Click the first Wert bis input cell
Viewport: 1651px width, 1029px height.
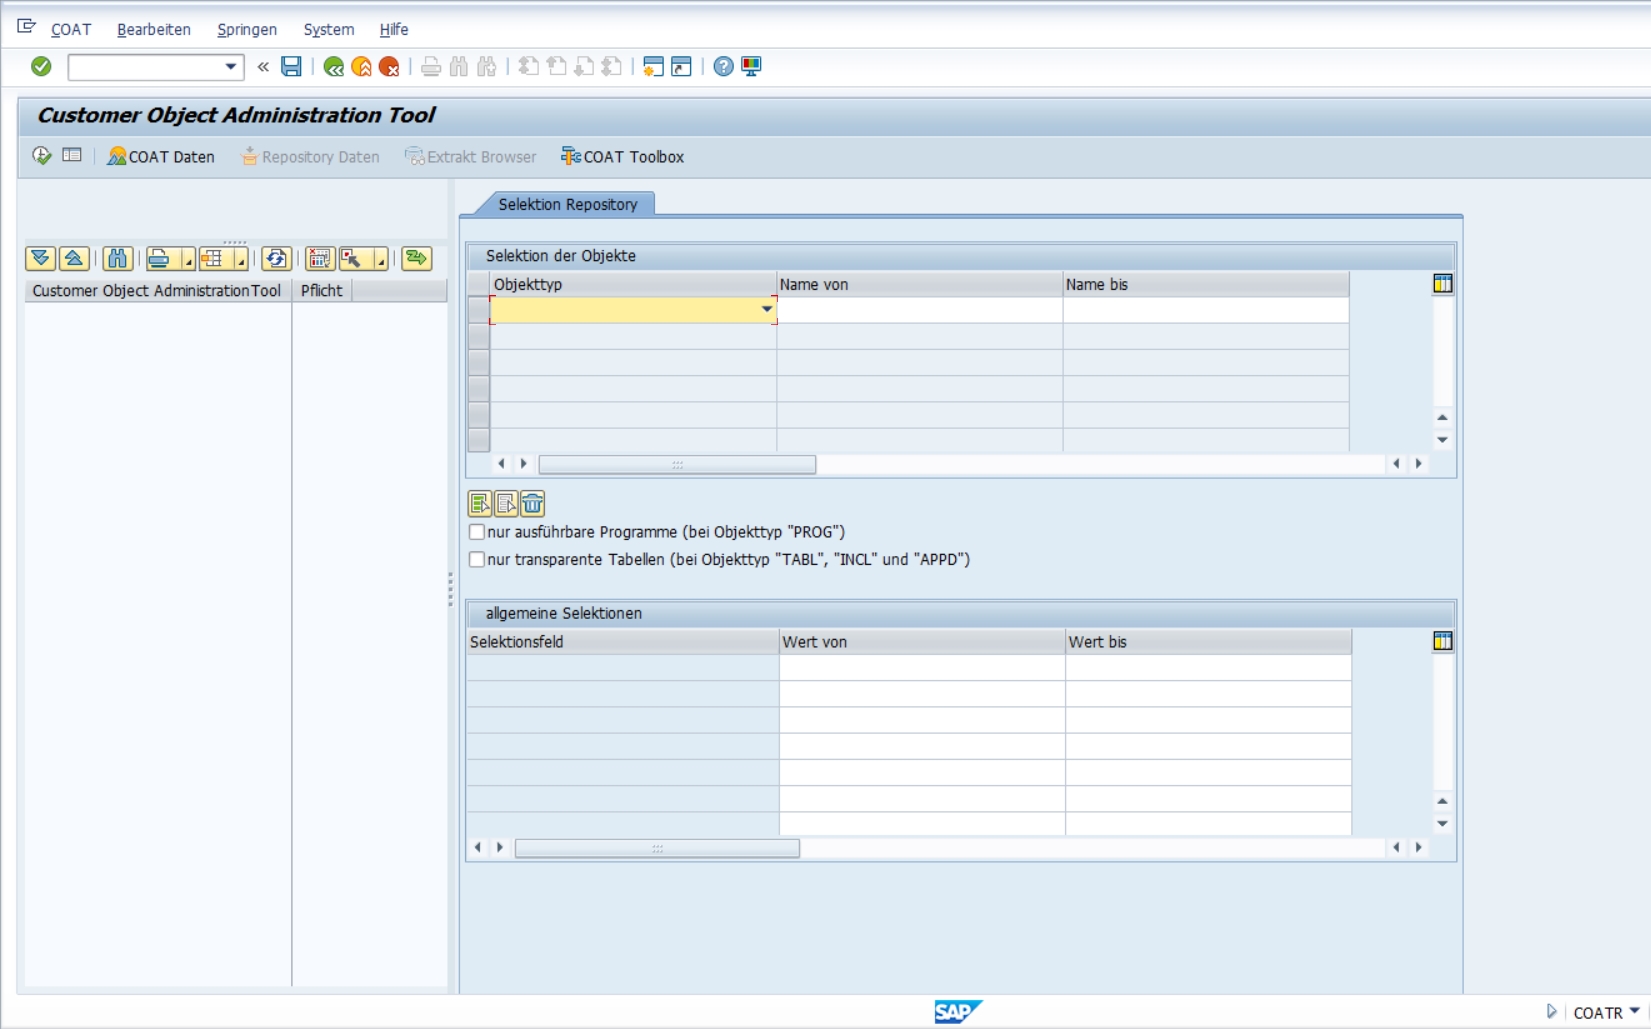(x=1208, y=668)
